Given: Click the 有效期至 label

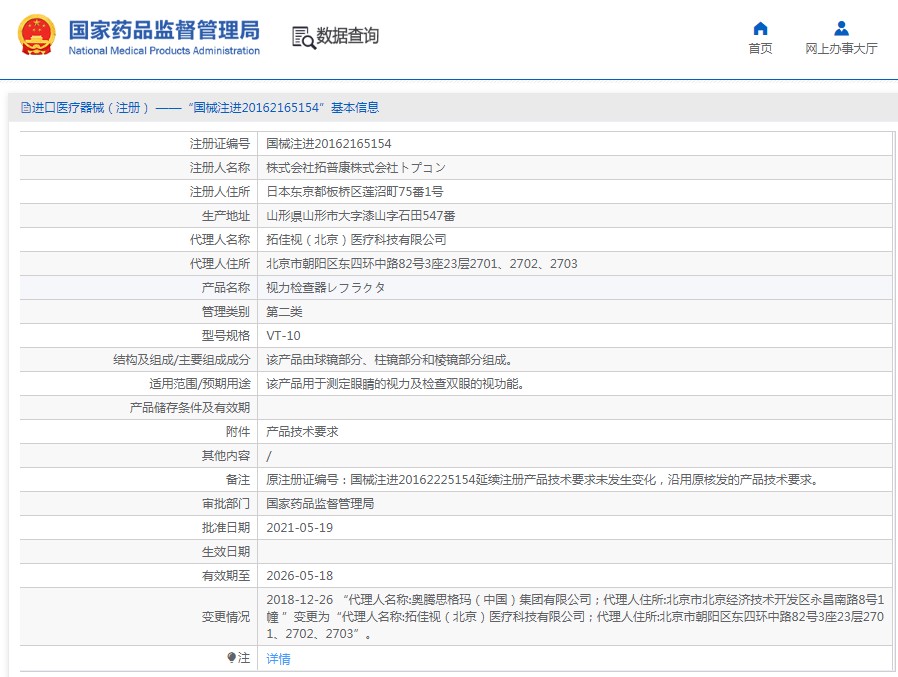Looking at the screenshot, I should coord(226,576).
